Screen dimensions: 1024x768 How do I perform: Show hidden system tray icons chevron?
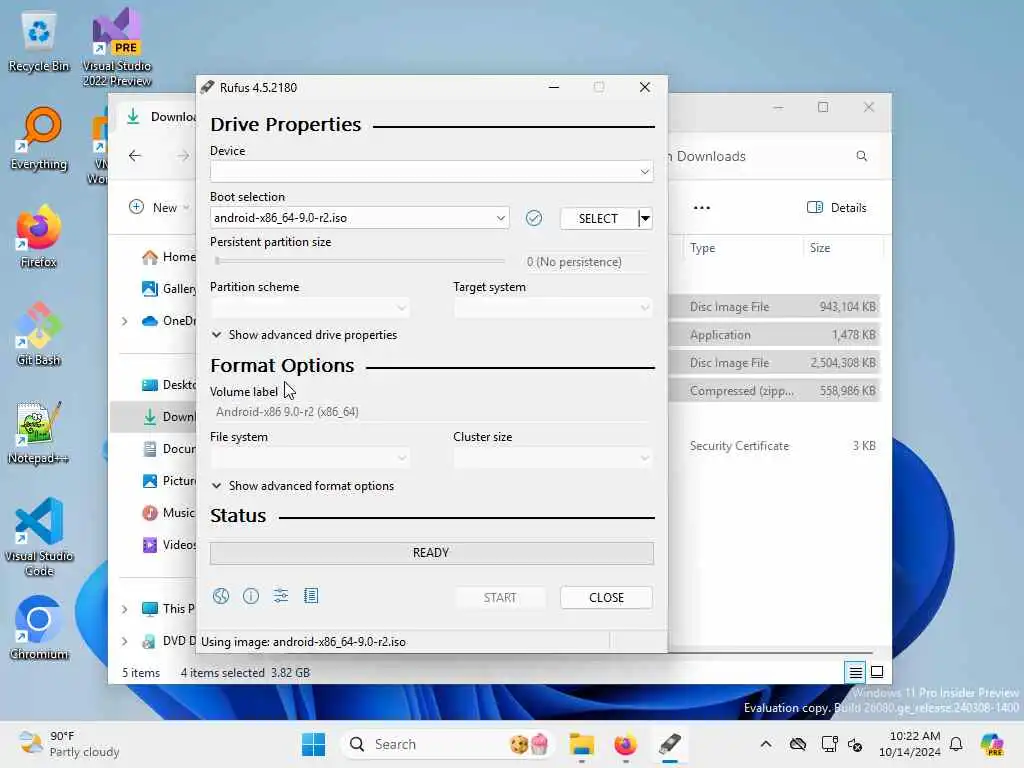(766, 744)
